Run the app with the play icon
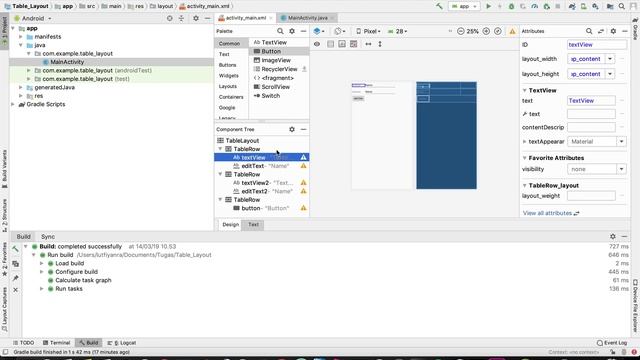640x360 pixels. 488,7
